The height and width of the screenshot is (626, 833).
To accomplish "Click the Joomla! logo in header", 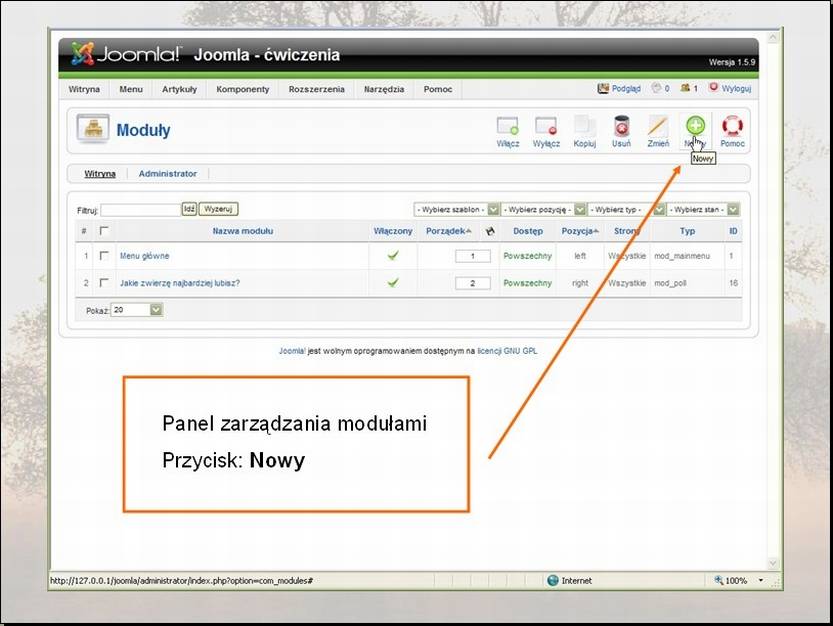I will (125, 54).
